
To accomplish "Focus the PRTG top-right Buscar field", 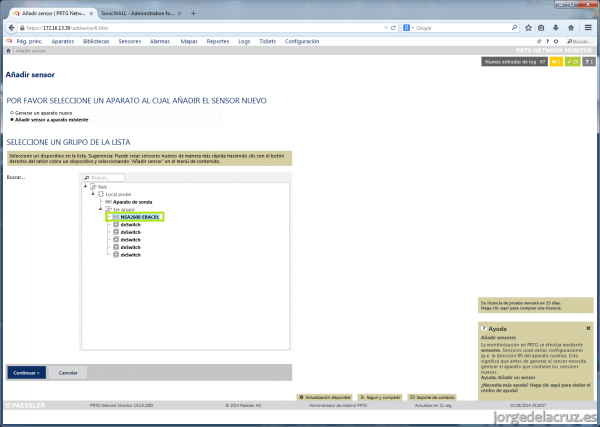I will [x=580, y=41].
